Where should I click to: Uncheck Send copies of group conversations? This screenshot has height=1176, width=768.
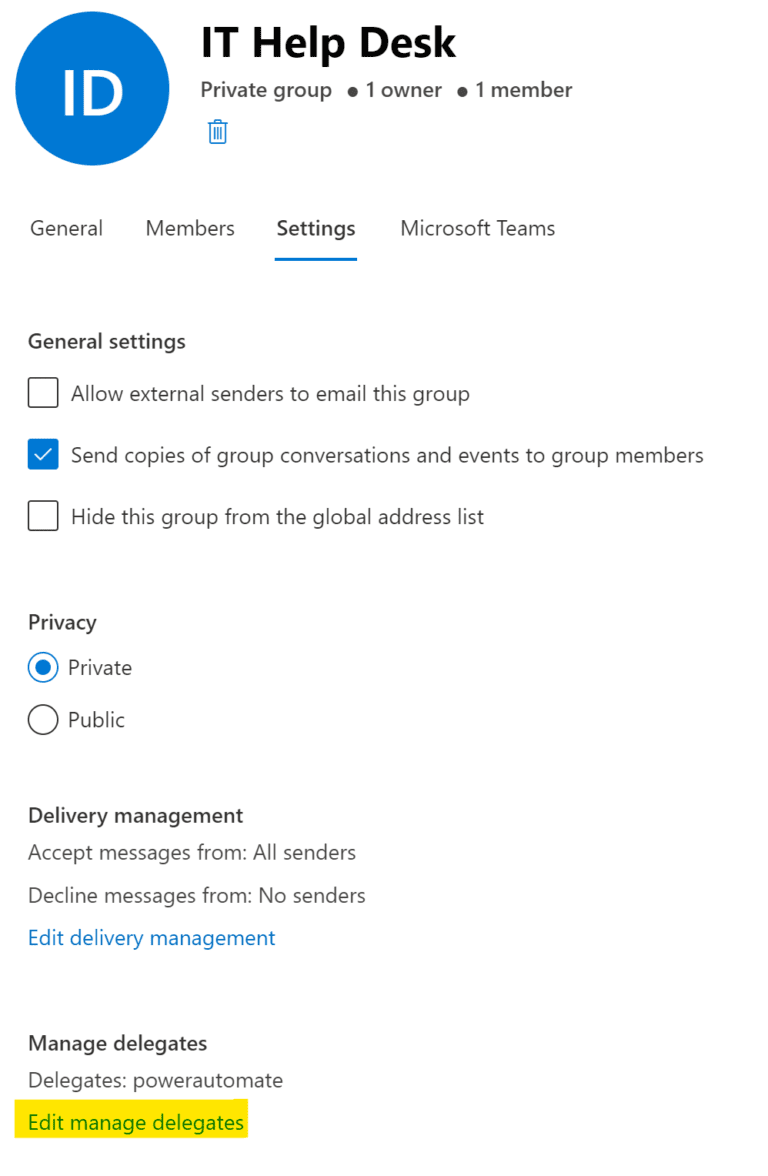tap(43, 454)
